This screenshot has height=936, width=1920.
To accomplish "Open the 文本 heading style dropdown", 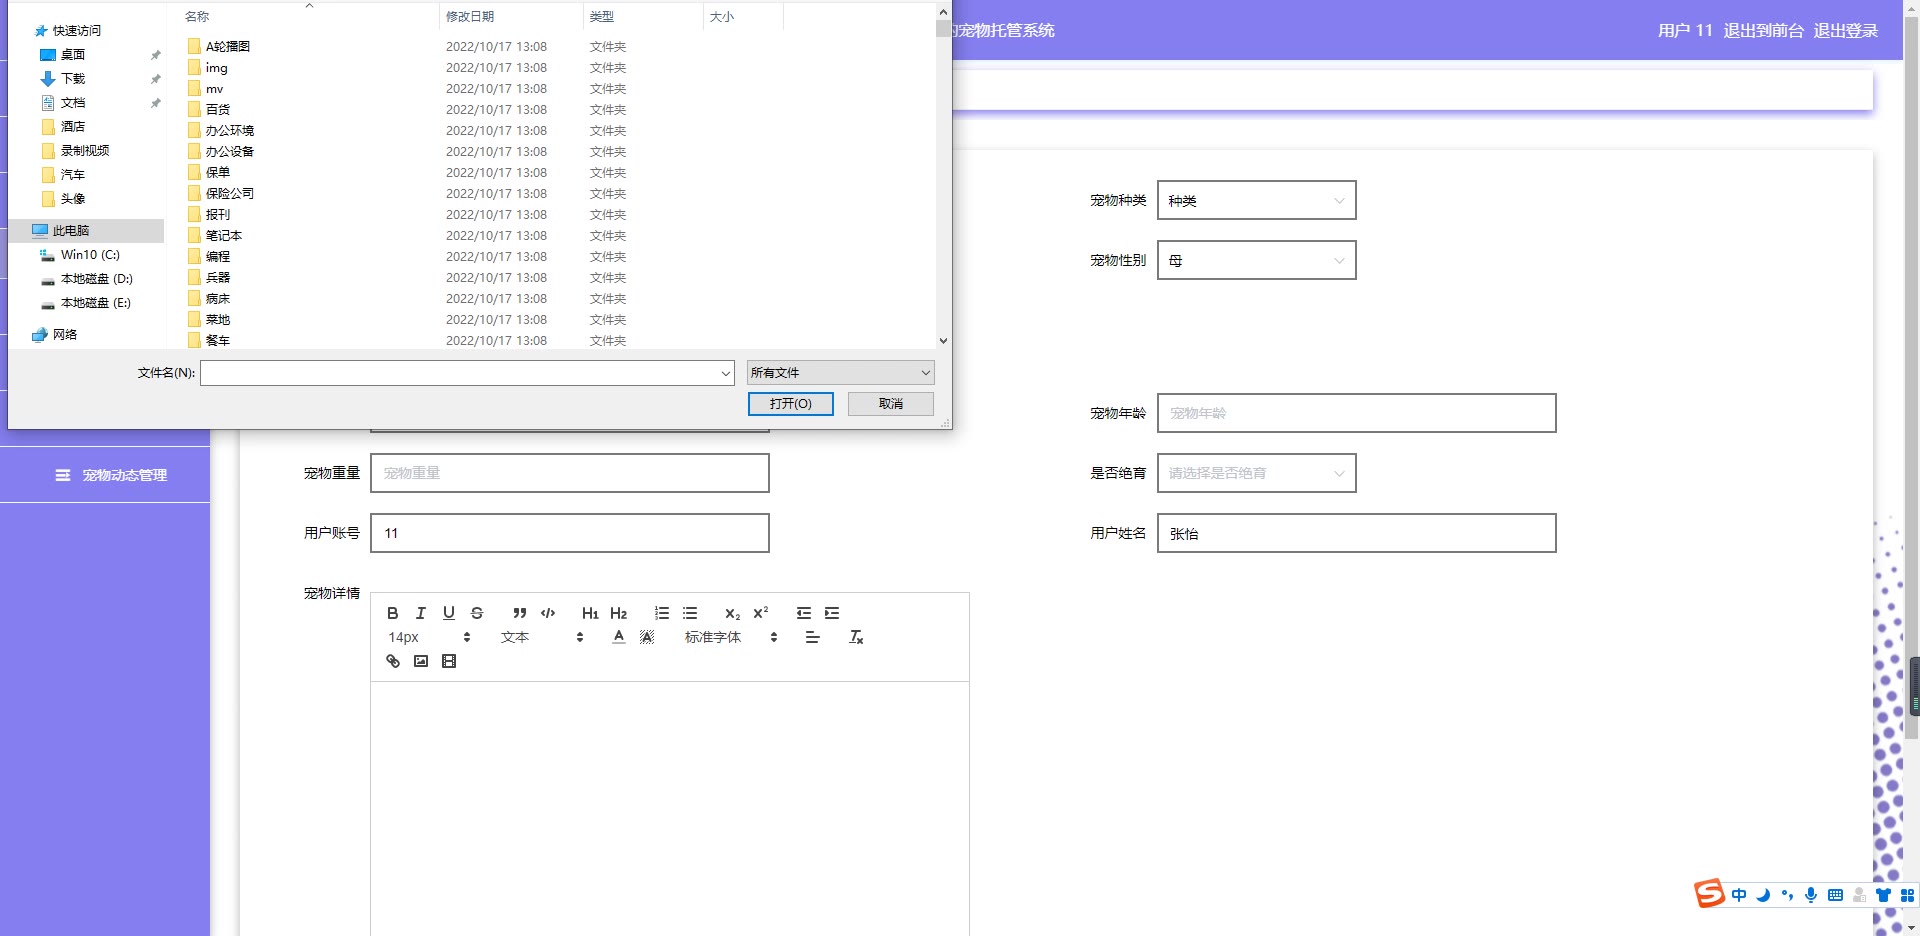I will click(x=542, y=637).
